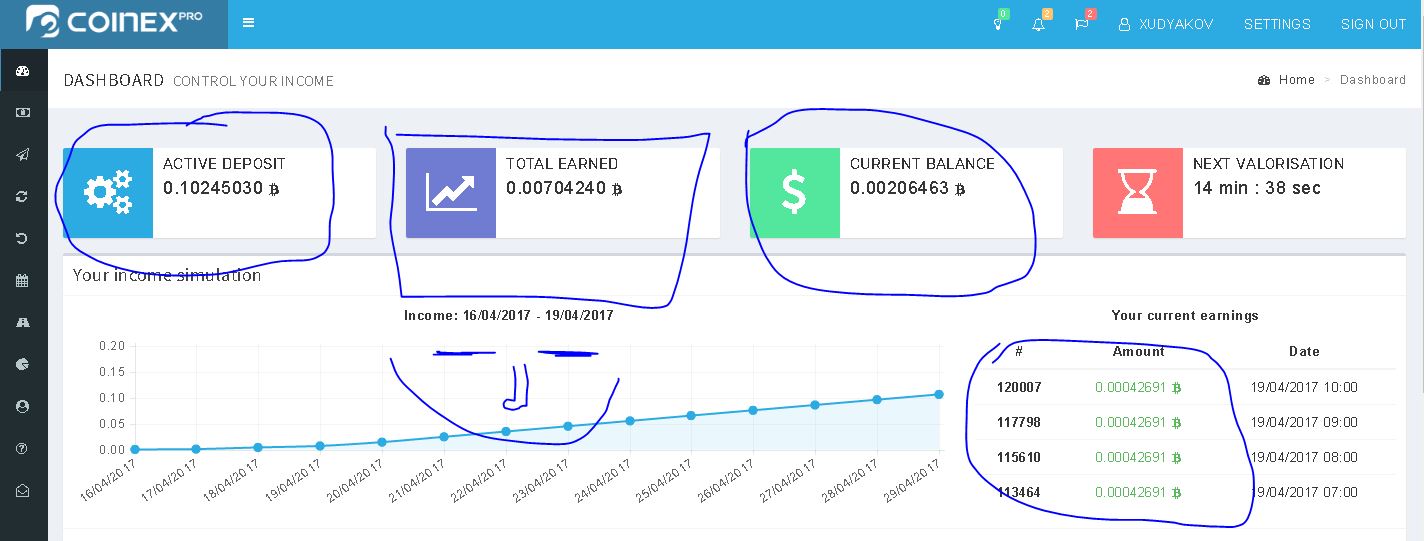Viewport: 1424px width, 541px height.
Task: Open SETTINGS in the top bar
Action: point(1277,24)
